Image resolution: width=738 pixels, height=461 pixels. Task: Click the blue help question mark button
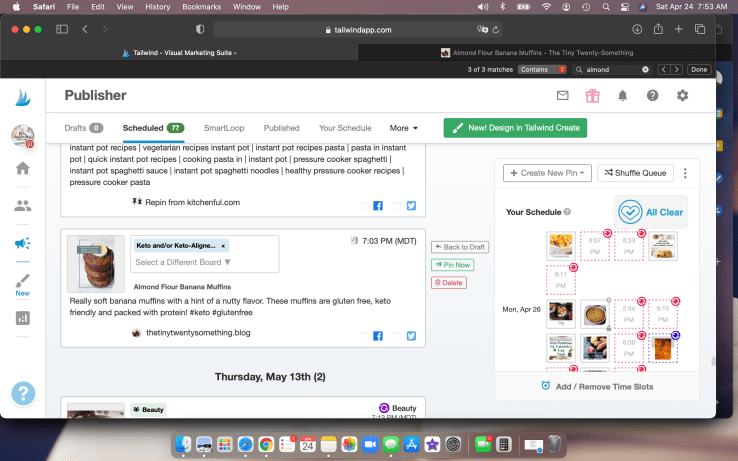click(x=23, y=393)
